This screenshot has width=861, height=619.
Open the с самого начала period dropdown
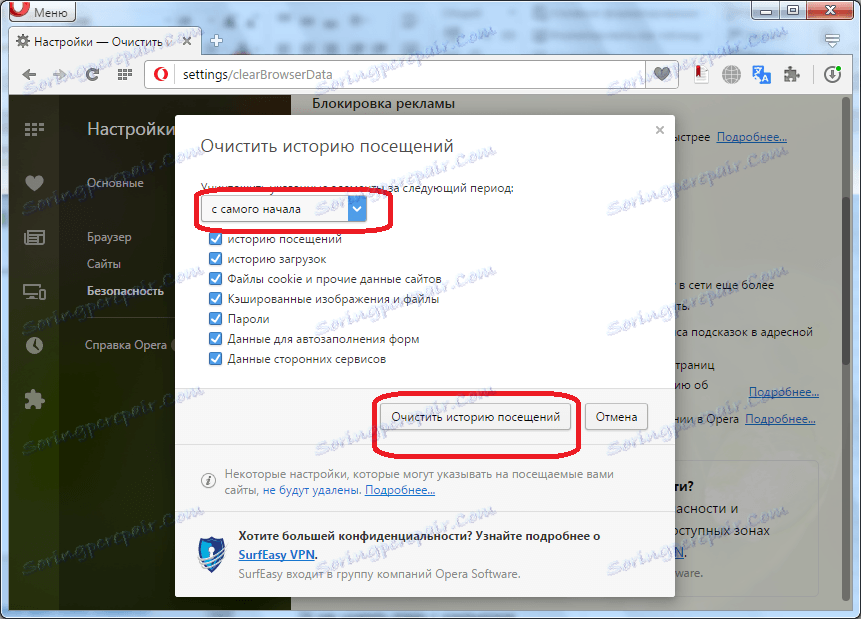click(x=283, y=209)
